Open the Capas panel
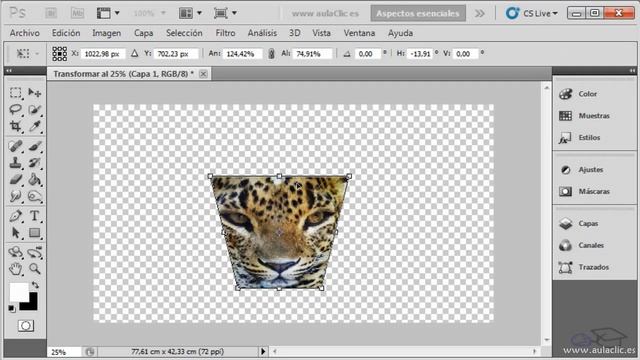 click(588, 223)
